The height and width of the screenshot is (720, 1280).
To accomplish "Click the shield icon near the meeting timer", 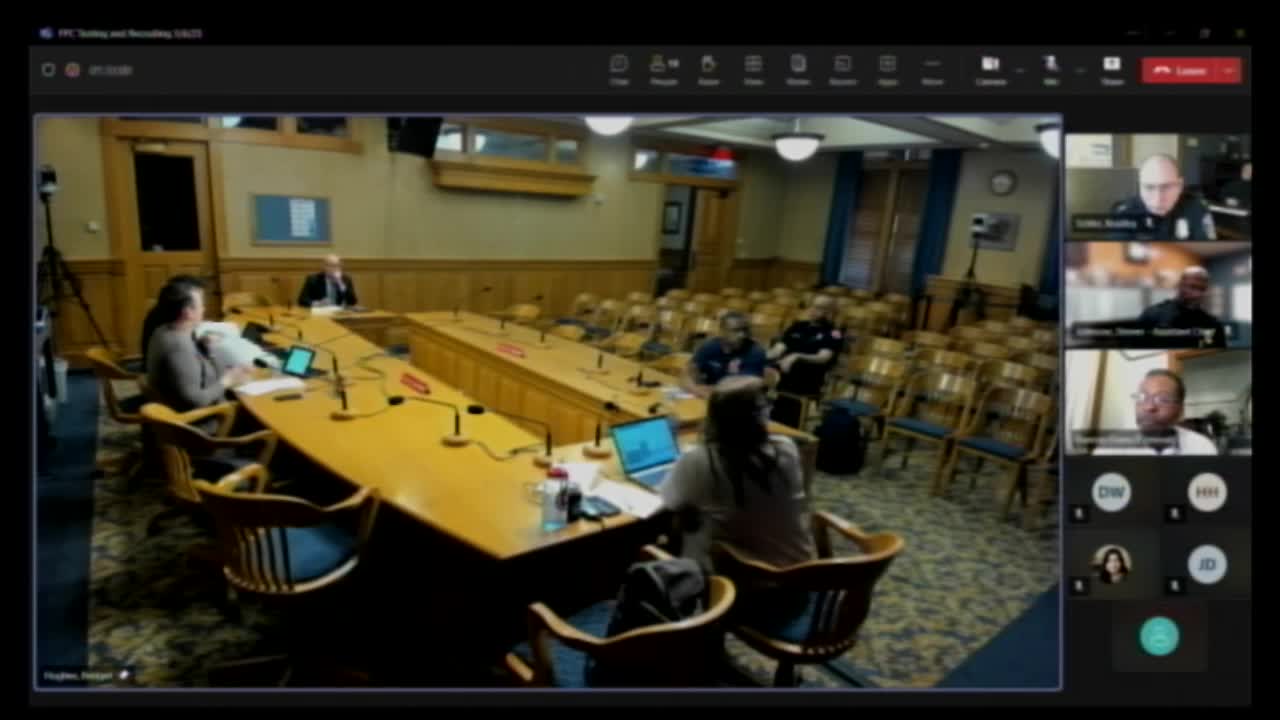I will [48, 70].
